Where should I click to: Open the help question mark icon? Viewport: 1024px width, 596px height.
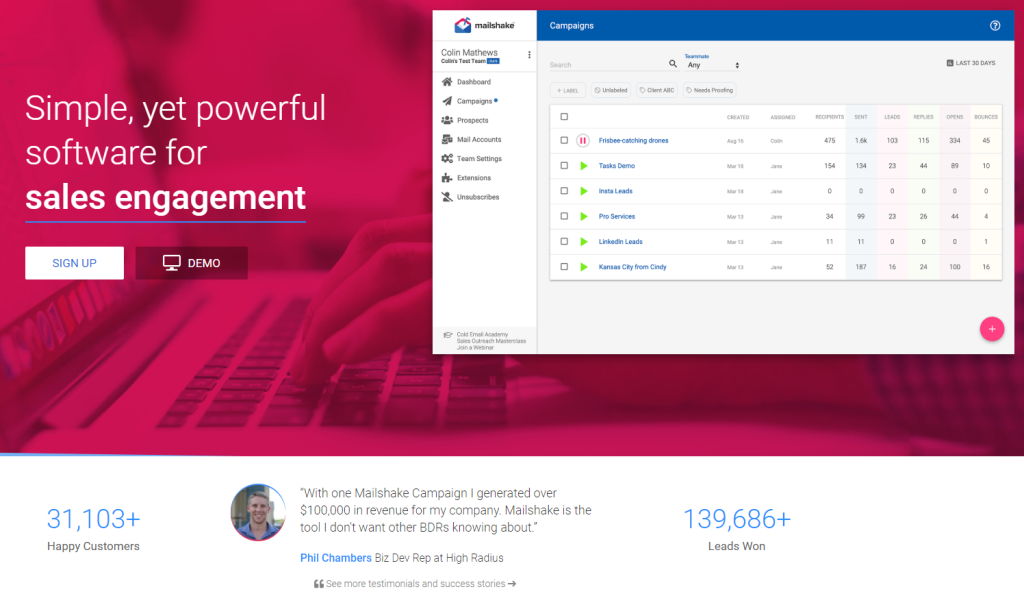(995, 25)
